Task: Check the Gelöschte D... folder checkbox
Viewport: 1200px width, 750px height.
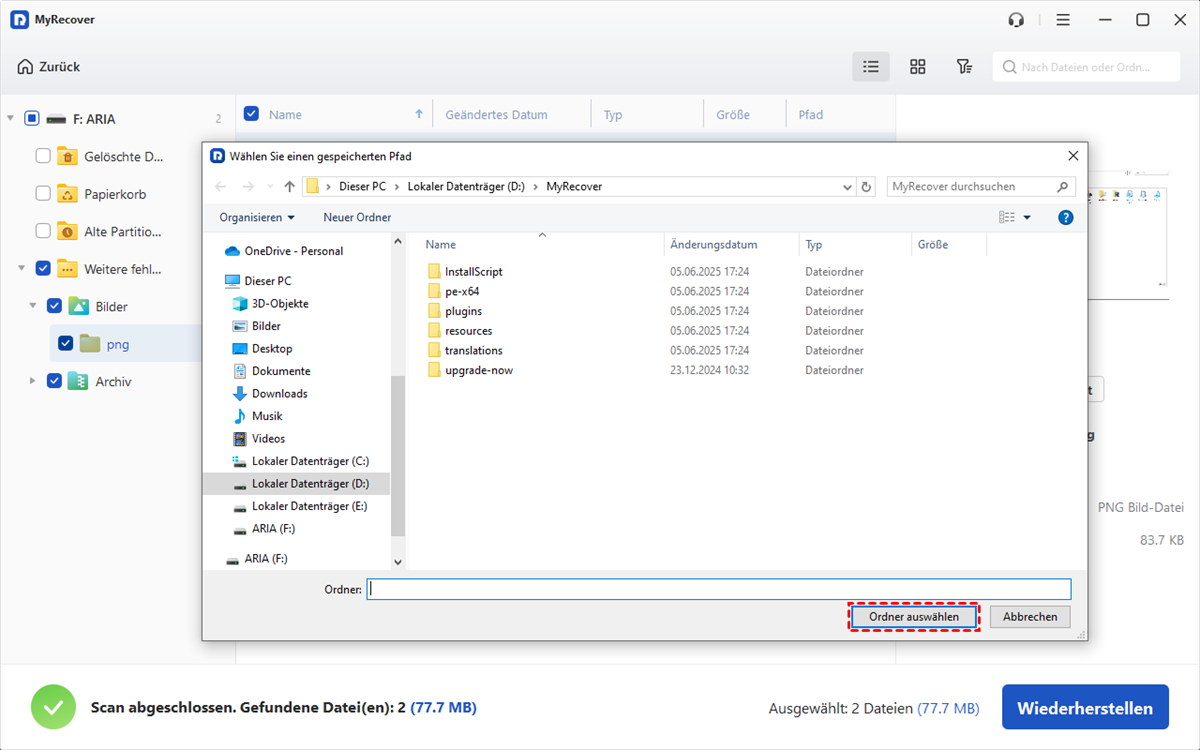Action: (x=43, y=156)
